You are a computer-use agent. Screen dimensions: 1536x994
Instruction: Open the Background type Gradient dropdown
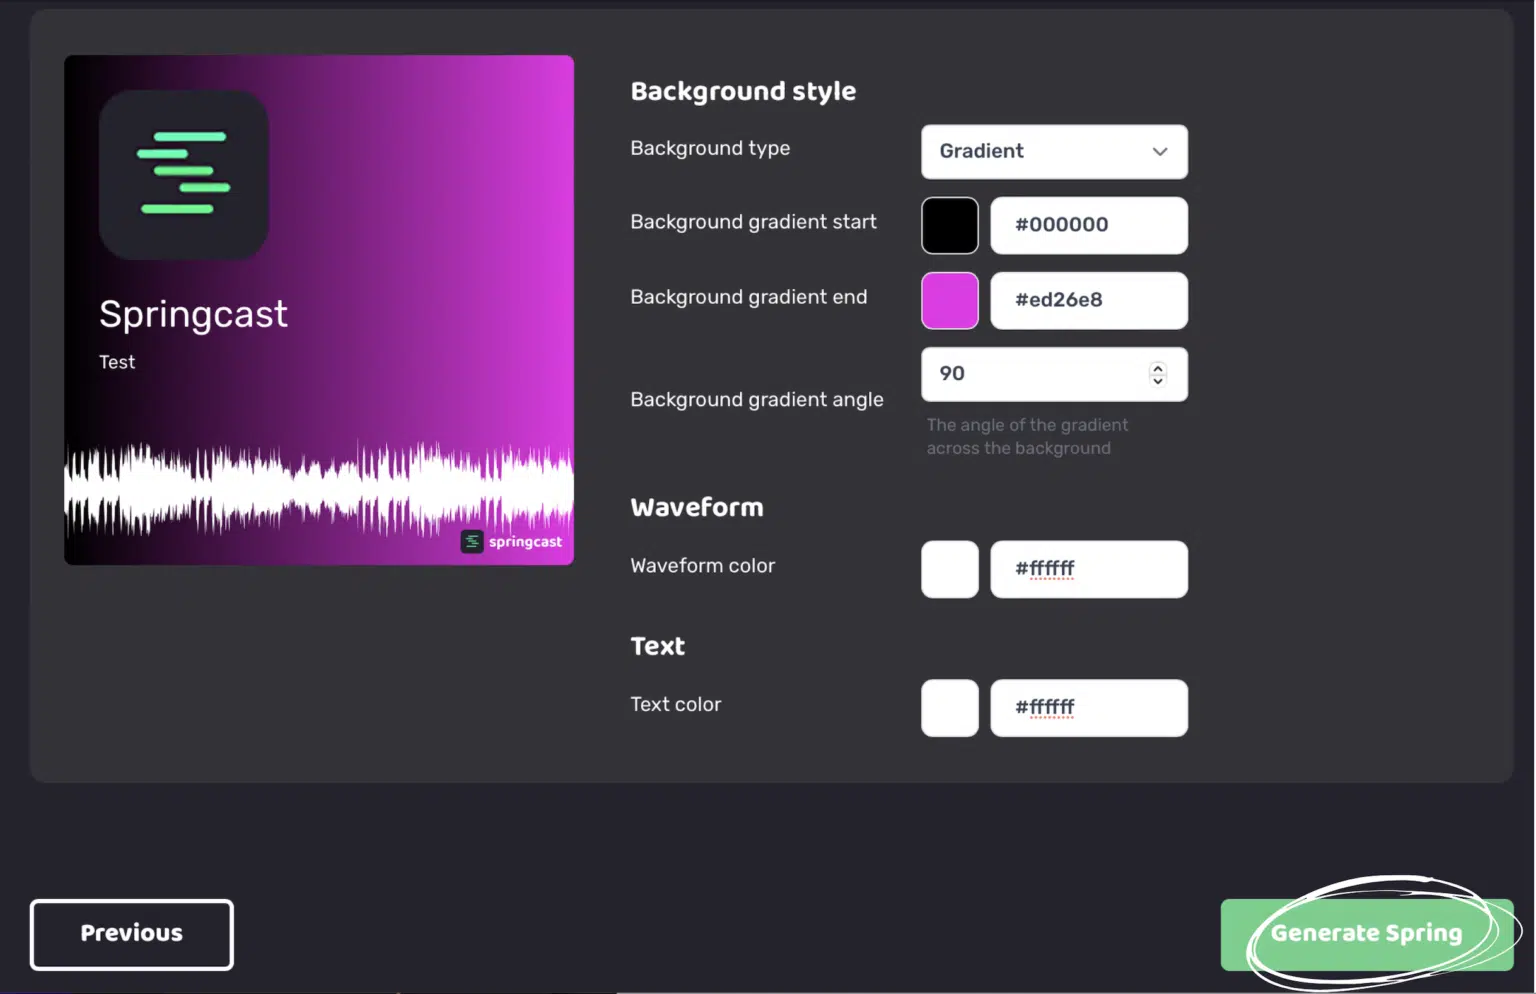[1054, 152]
